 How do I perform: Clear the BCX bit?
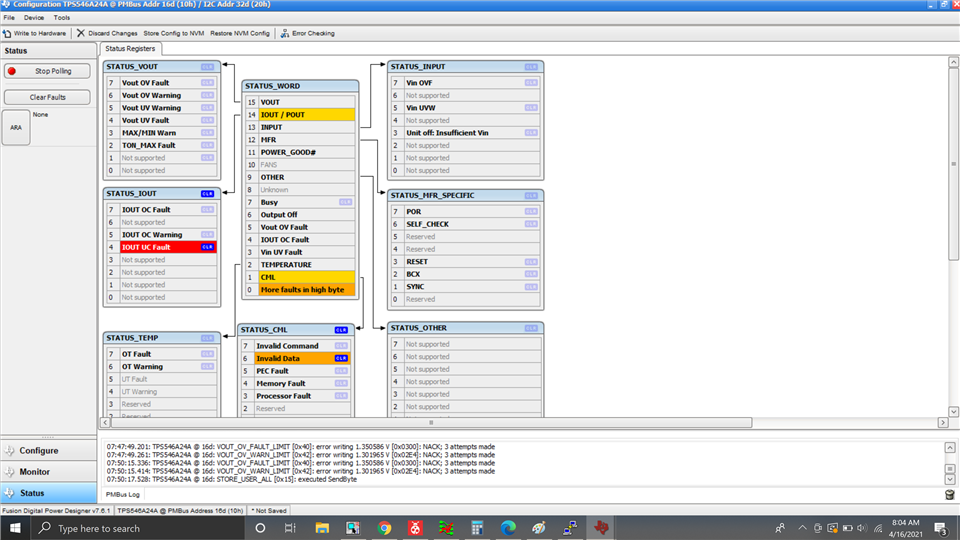pos(531,274)
